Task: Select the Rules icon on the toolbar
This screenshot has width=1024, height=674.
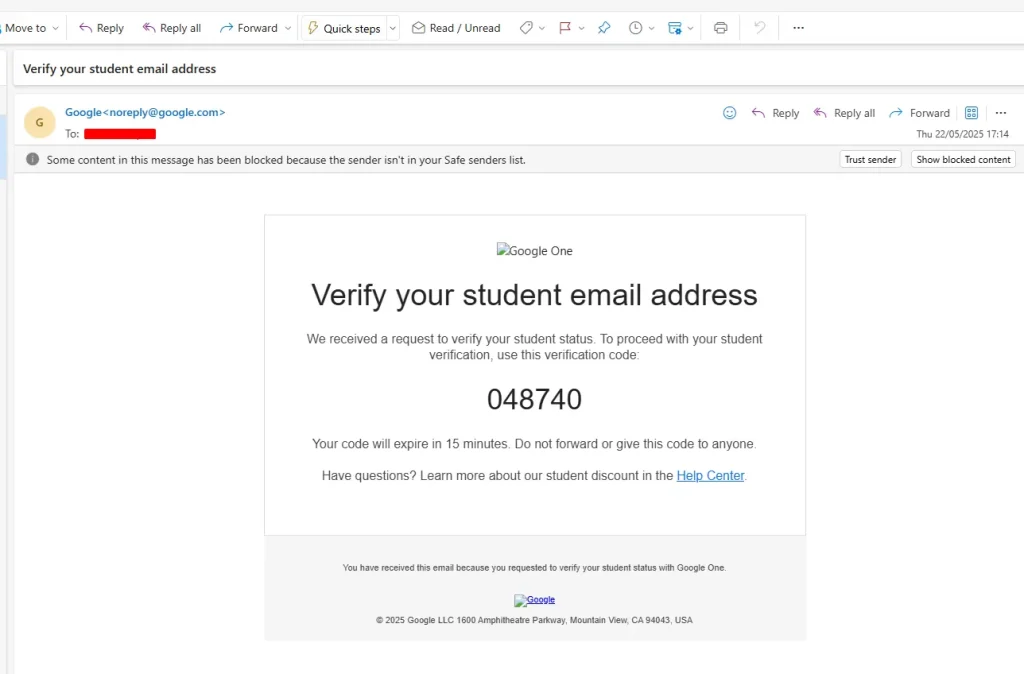Action: [x=675, y=28]
